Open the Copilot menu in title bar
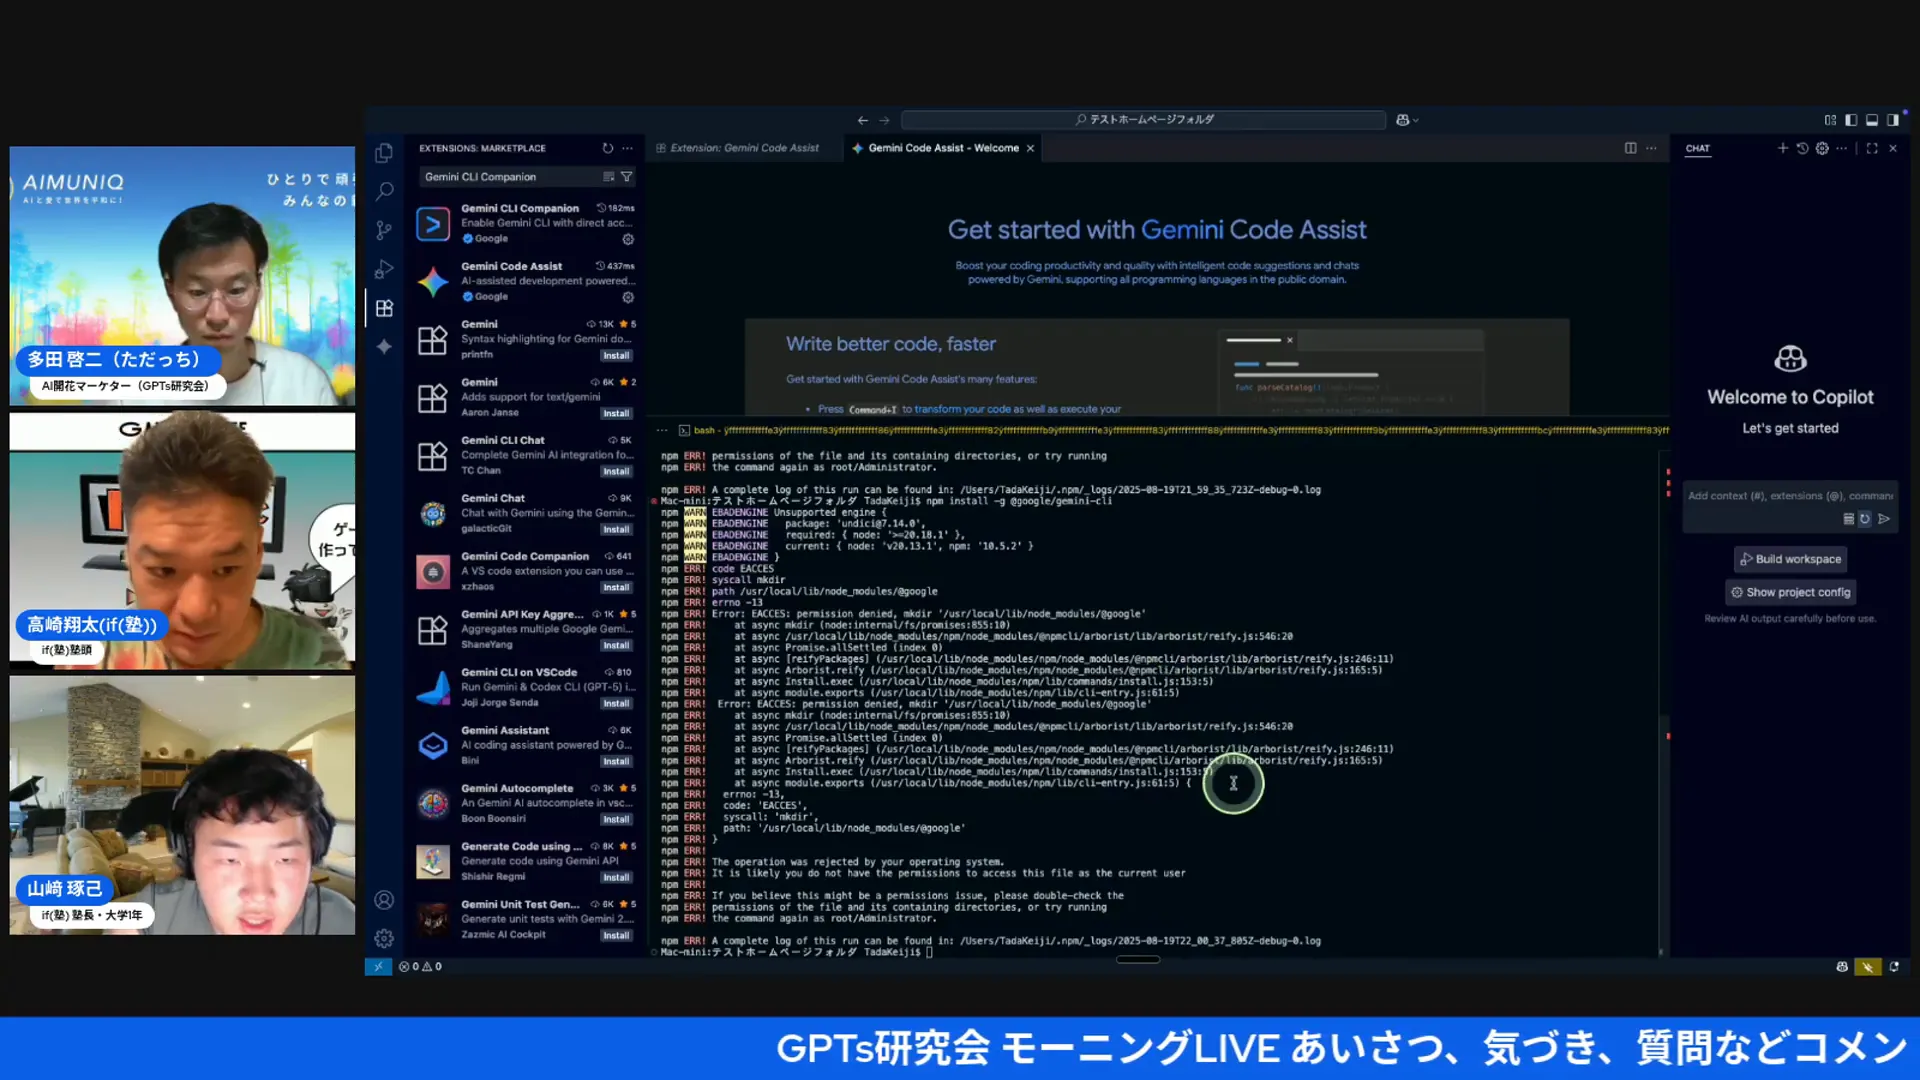 coord(1407,120)
